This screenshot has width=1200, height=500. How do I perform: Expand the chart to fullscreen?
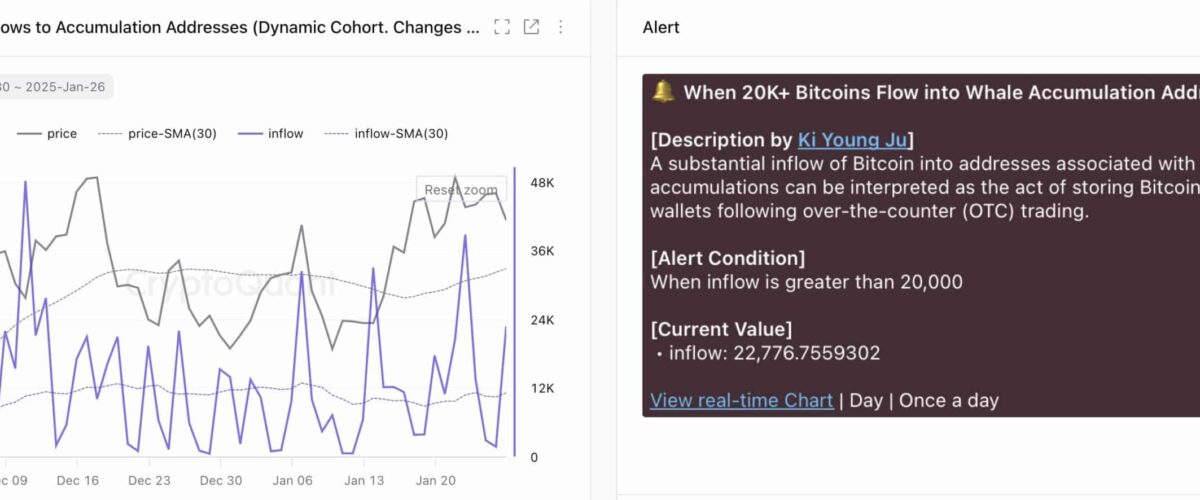(502, 27)
